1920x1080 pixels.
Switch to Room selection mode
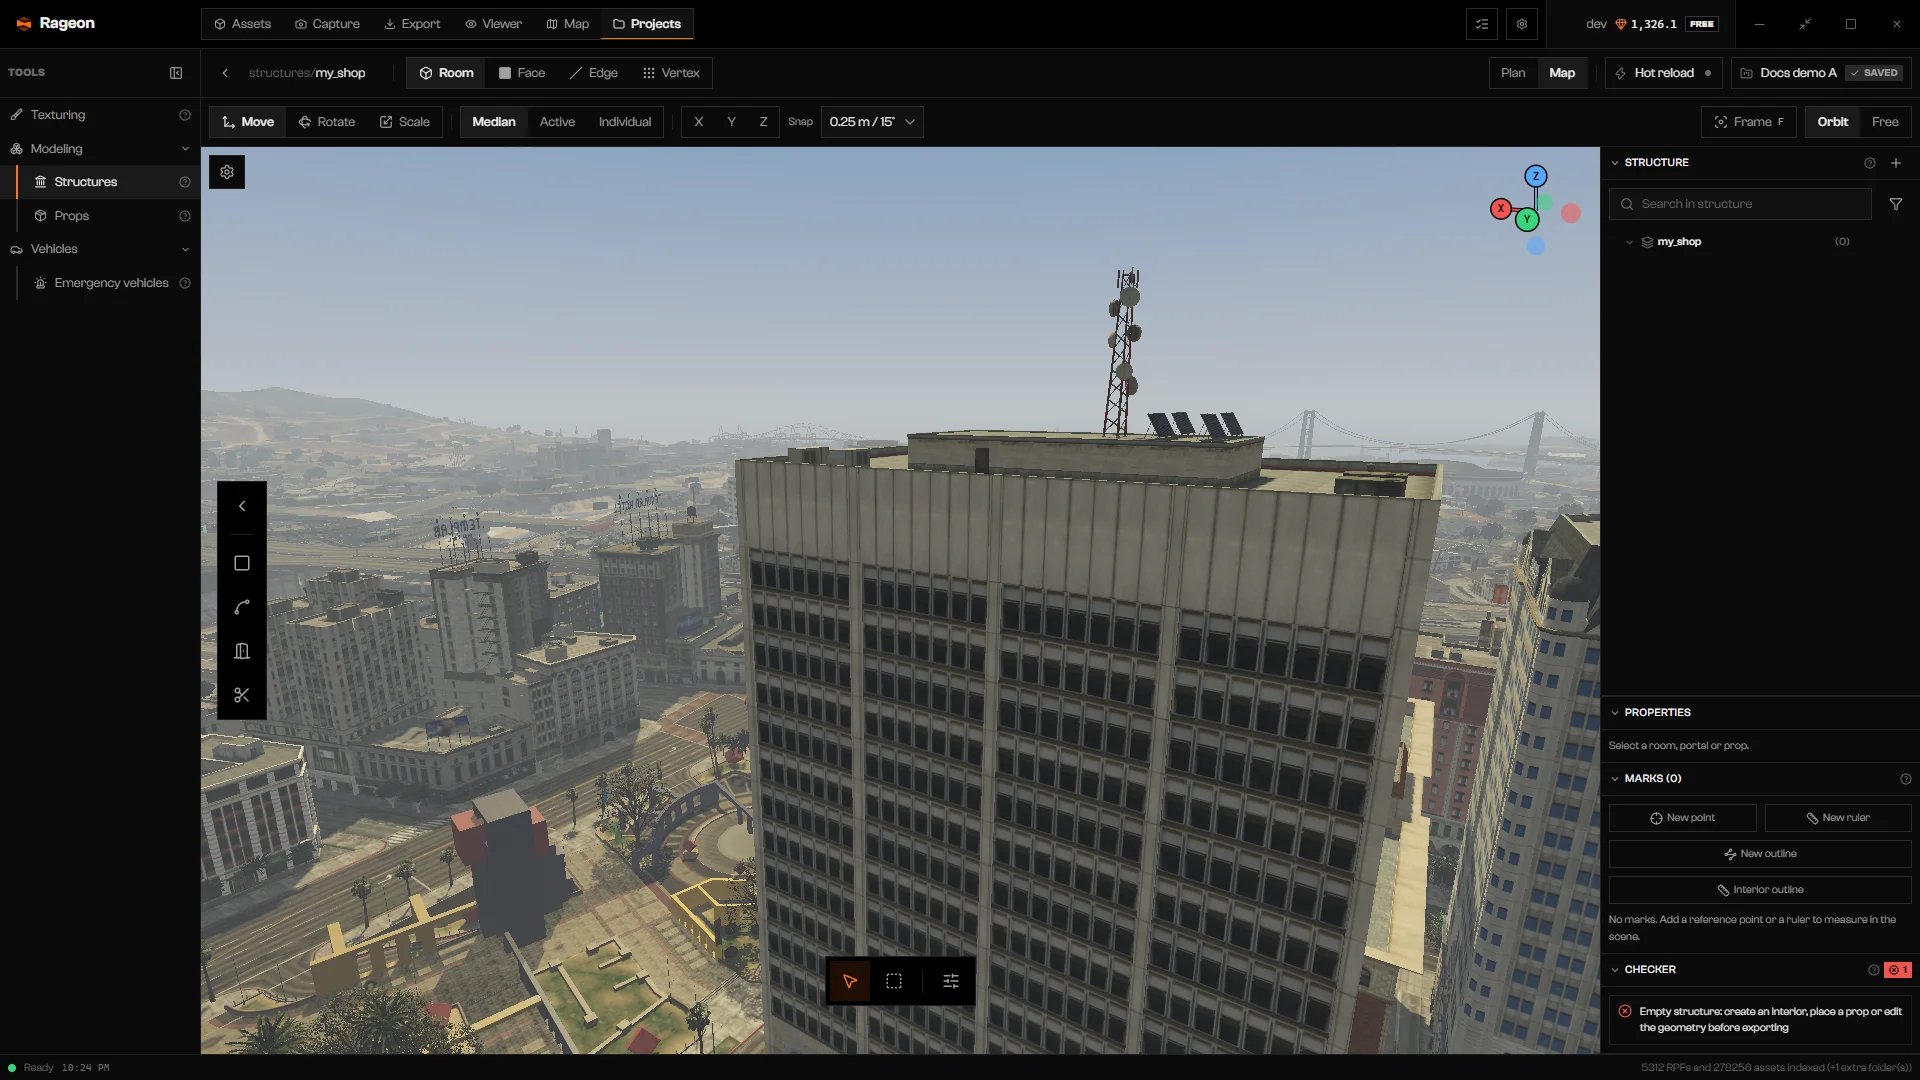coord(446,73)
